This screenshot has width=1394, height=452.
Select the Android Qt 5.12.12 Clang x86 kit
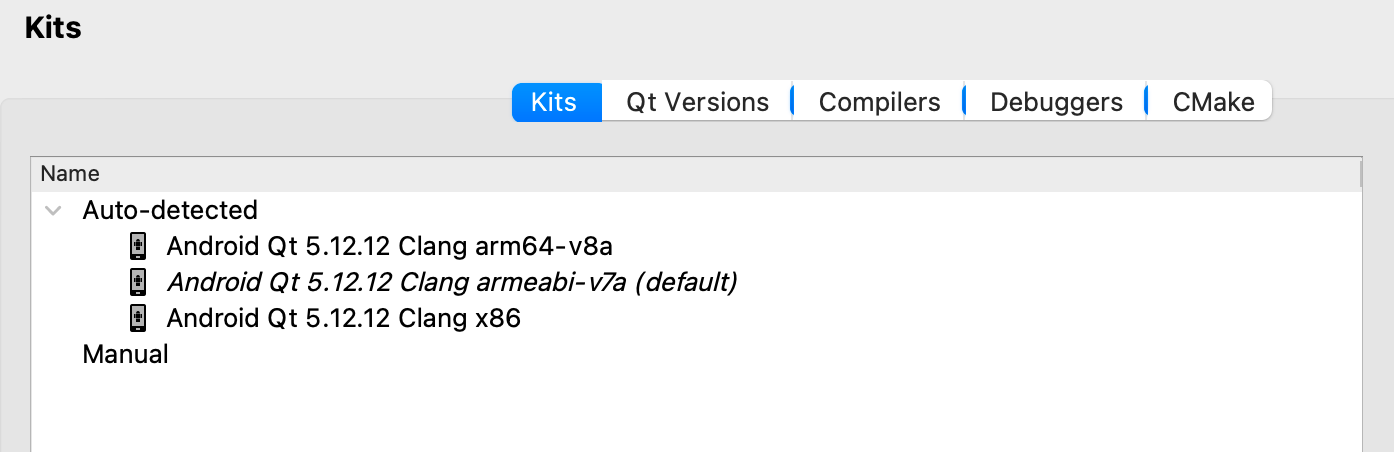point(343,318)
